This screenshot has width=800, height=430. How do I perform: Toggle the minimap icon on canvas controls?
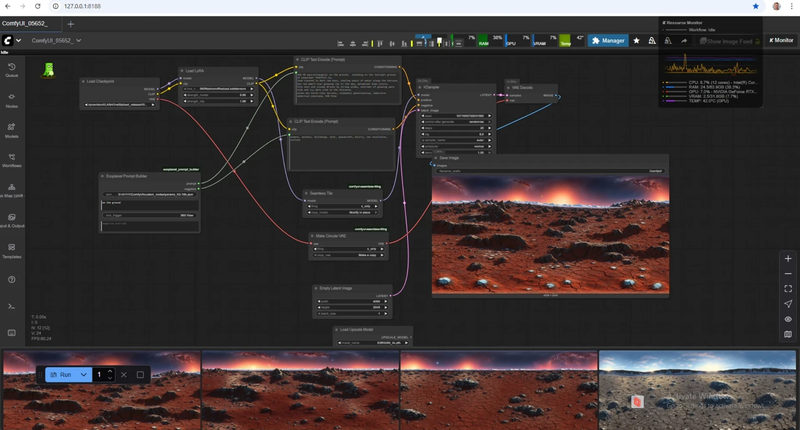(x=788, y=335)
